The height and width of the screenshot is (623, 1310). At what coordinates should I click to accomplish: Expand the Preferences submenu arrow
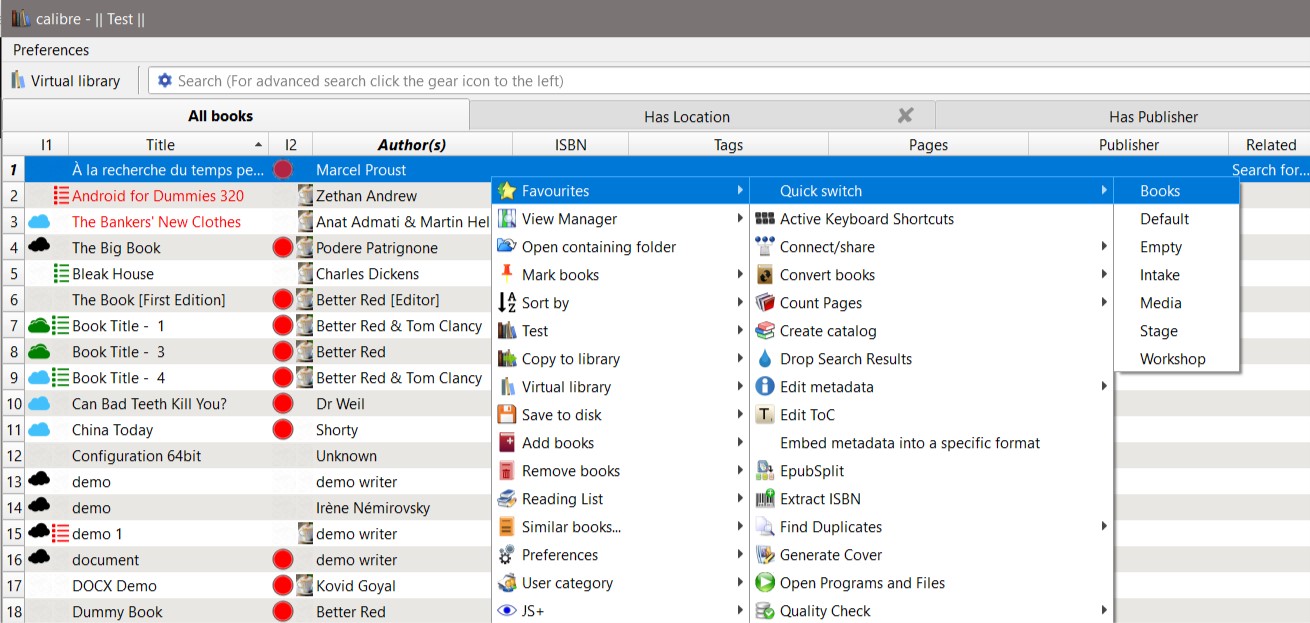pos(740,555)
